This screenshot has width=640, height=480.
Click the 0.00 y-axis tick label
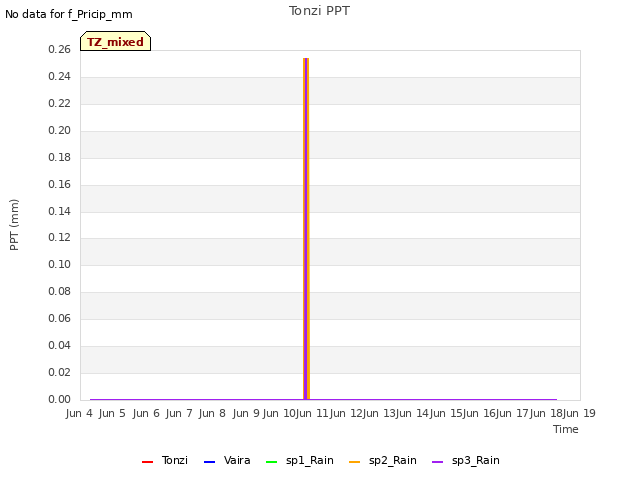click(x=59, y=399)
